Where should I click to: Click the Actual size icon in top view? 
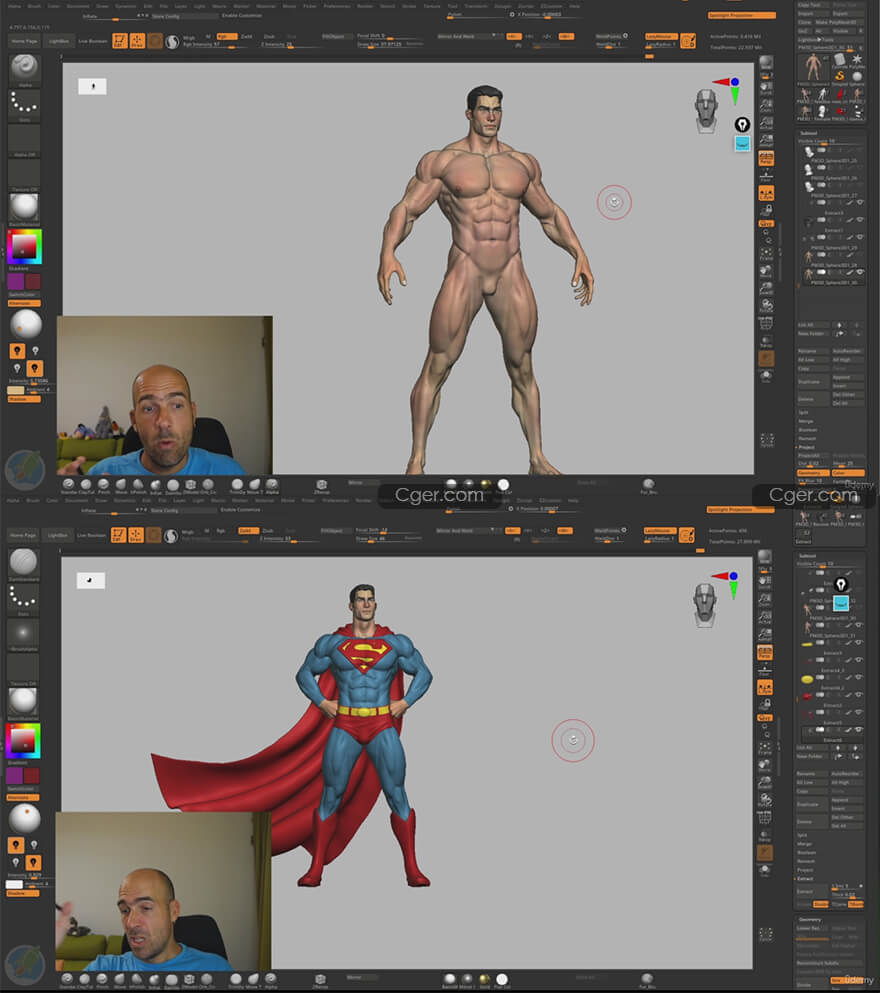click(x=766, y=122)
